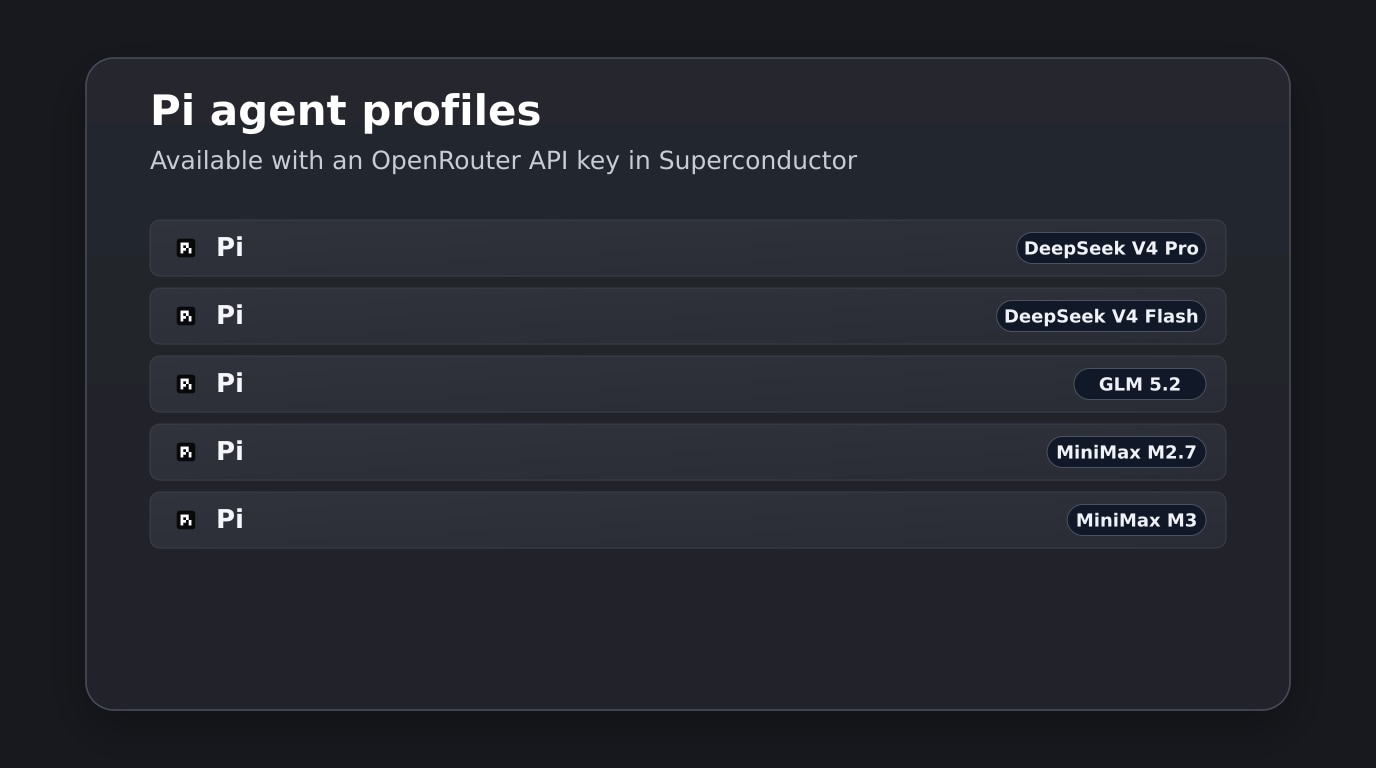1376x768 pixels.
Task: Click the Pi label in the MiniMax M3 row
Action: coord(230,519)
